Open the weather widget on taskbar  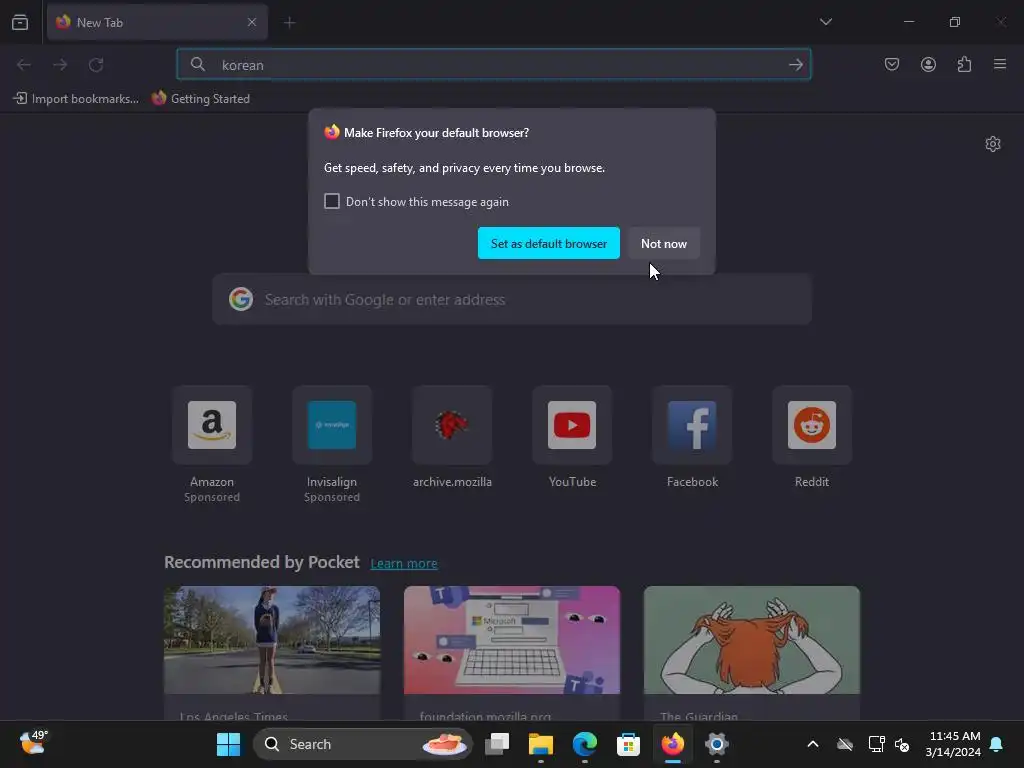33,743
